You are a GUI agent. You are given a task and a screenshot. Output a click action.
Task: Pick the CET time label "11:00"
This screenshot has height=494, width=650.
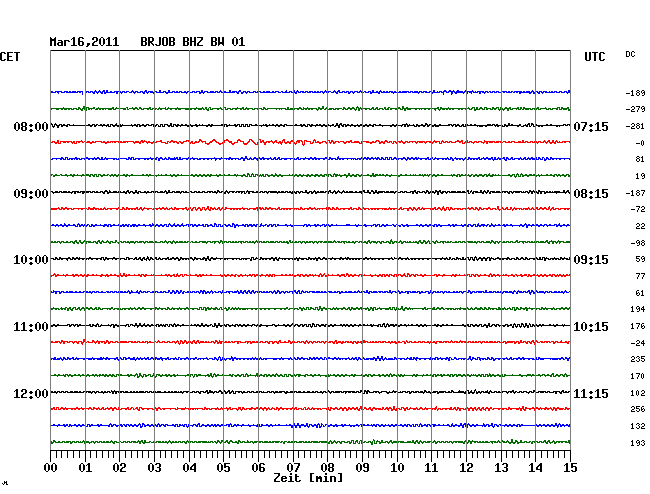click(x=31, y=327)
